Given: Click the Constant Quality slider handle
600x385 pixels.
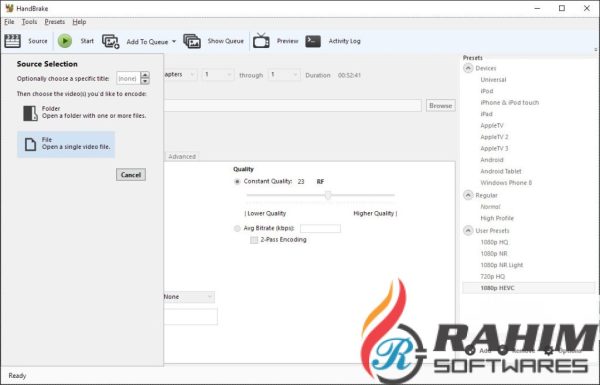Looking at the screenshot, I should [x=328, y=195].
